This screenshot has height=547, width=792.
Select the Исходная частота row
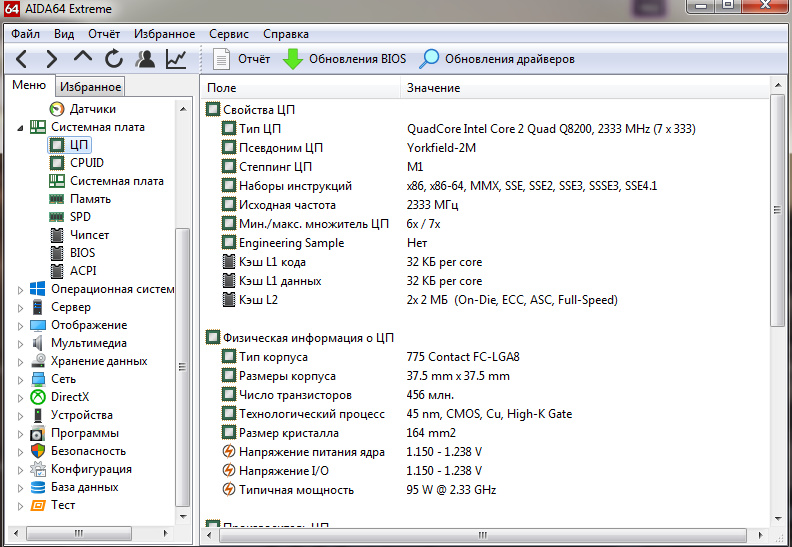[485, 205]
